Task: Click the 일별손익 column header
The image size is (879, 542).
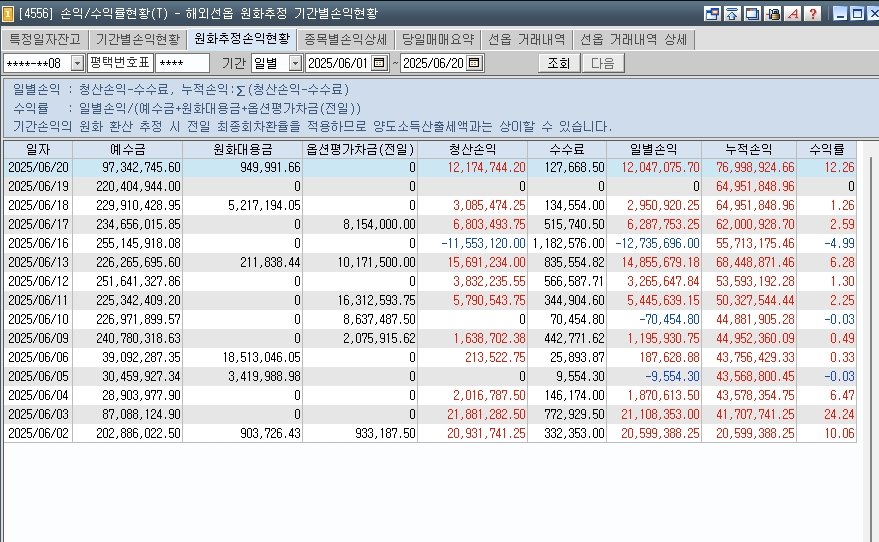Action: [x=654, y=150]
